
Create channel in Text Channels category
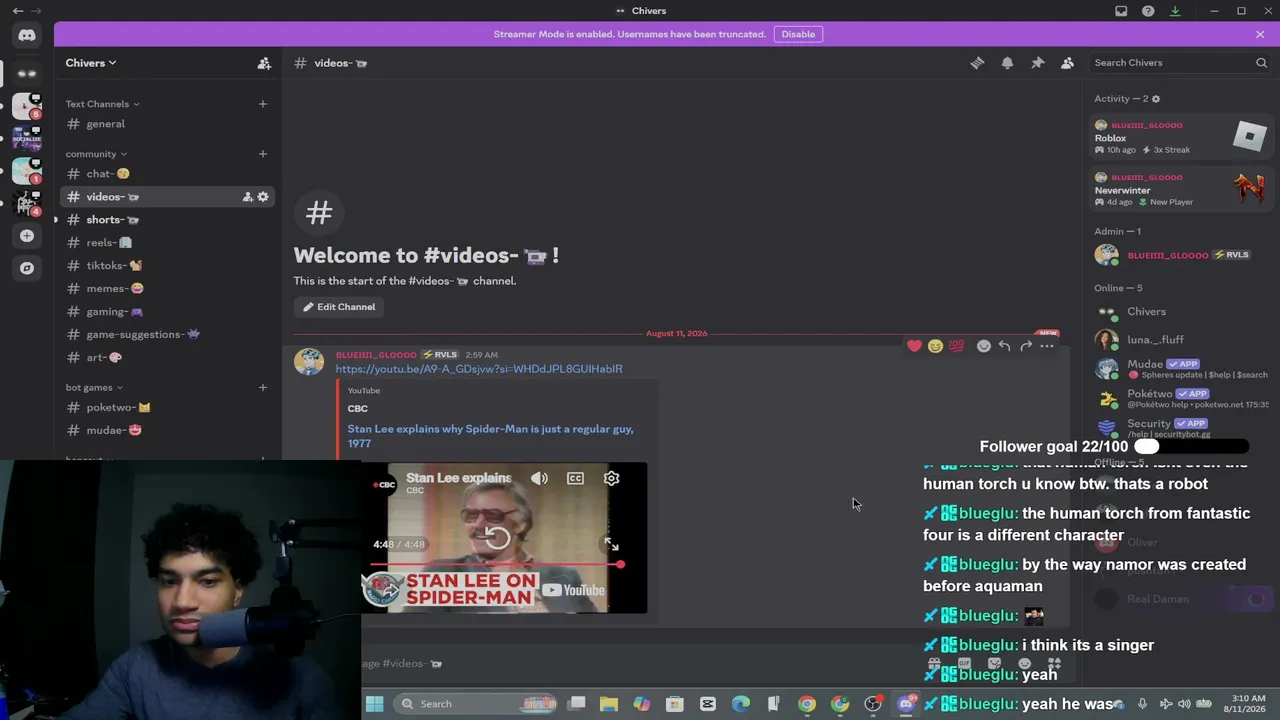coord(263,104)
